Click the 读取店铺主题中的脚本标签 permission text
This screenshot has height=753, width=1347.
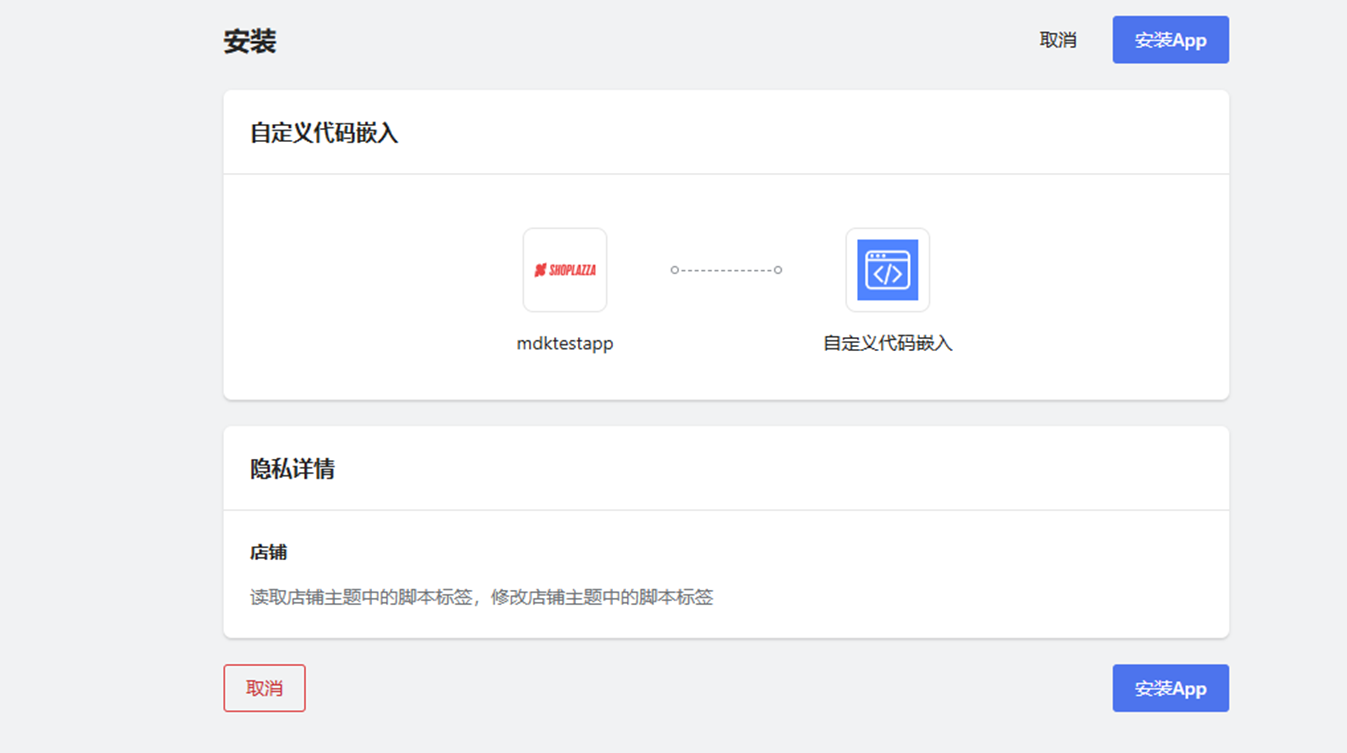pyautogui.click(x=360, y=598)
